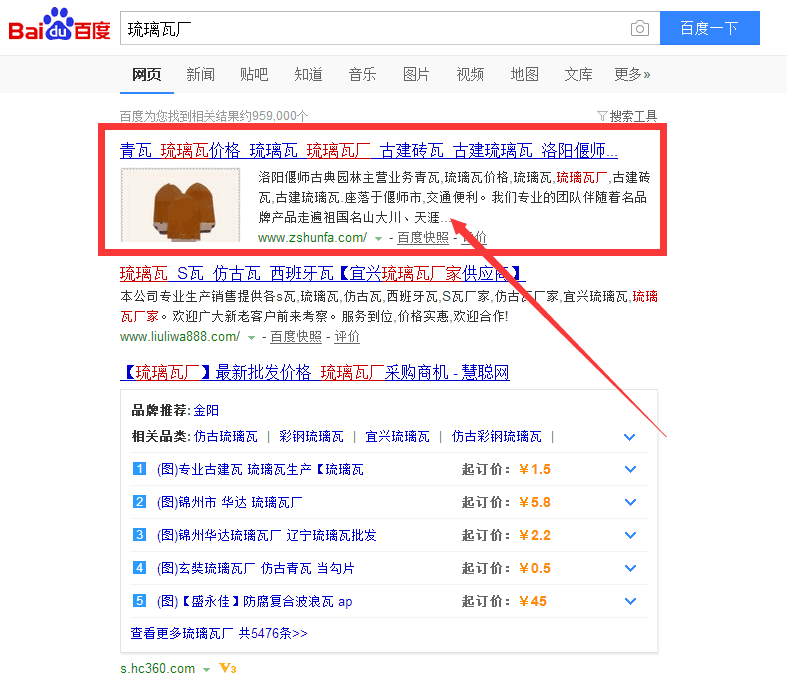787x675 pixels.
Task: Click the number 1 list badge
Action: click(140, 469)
